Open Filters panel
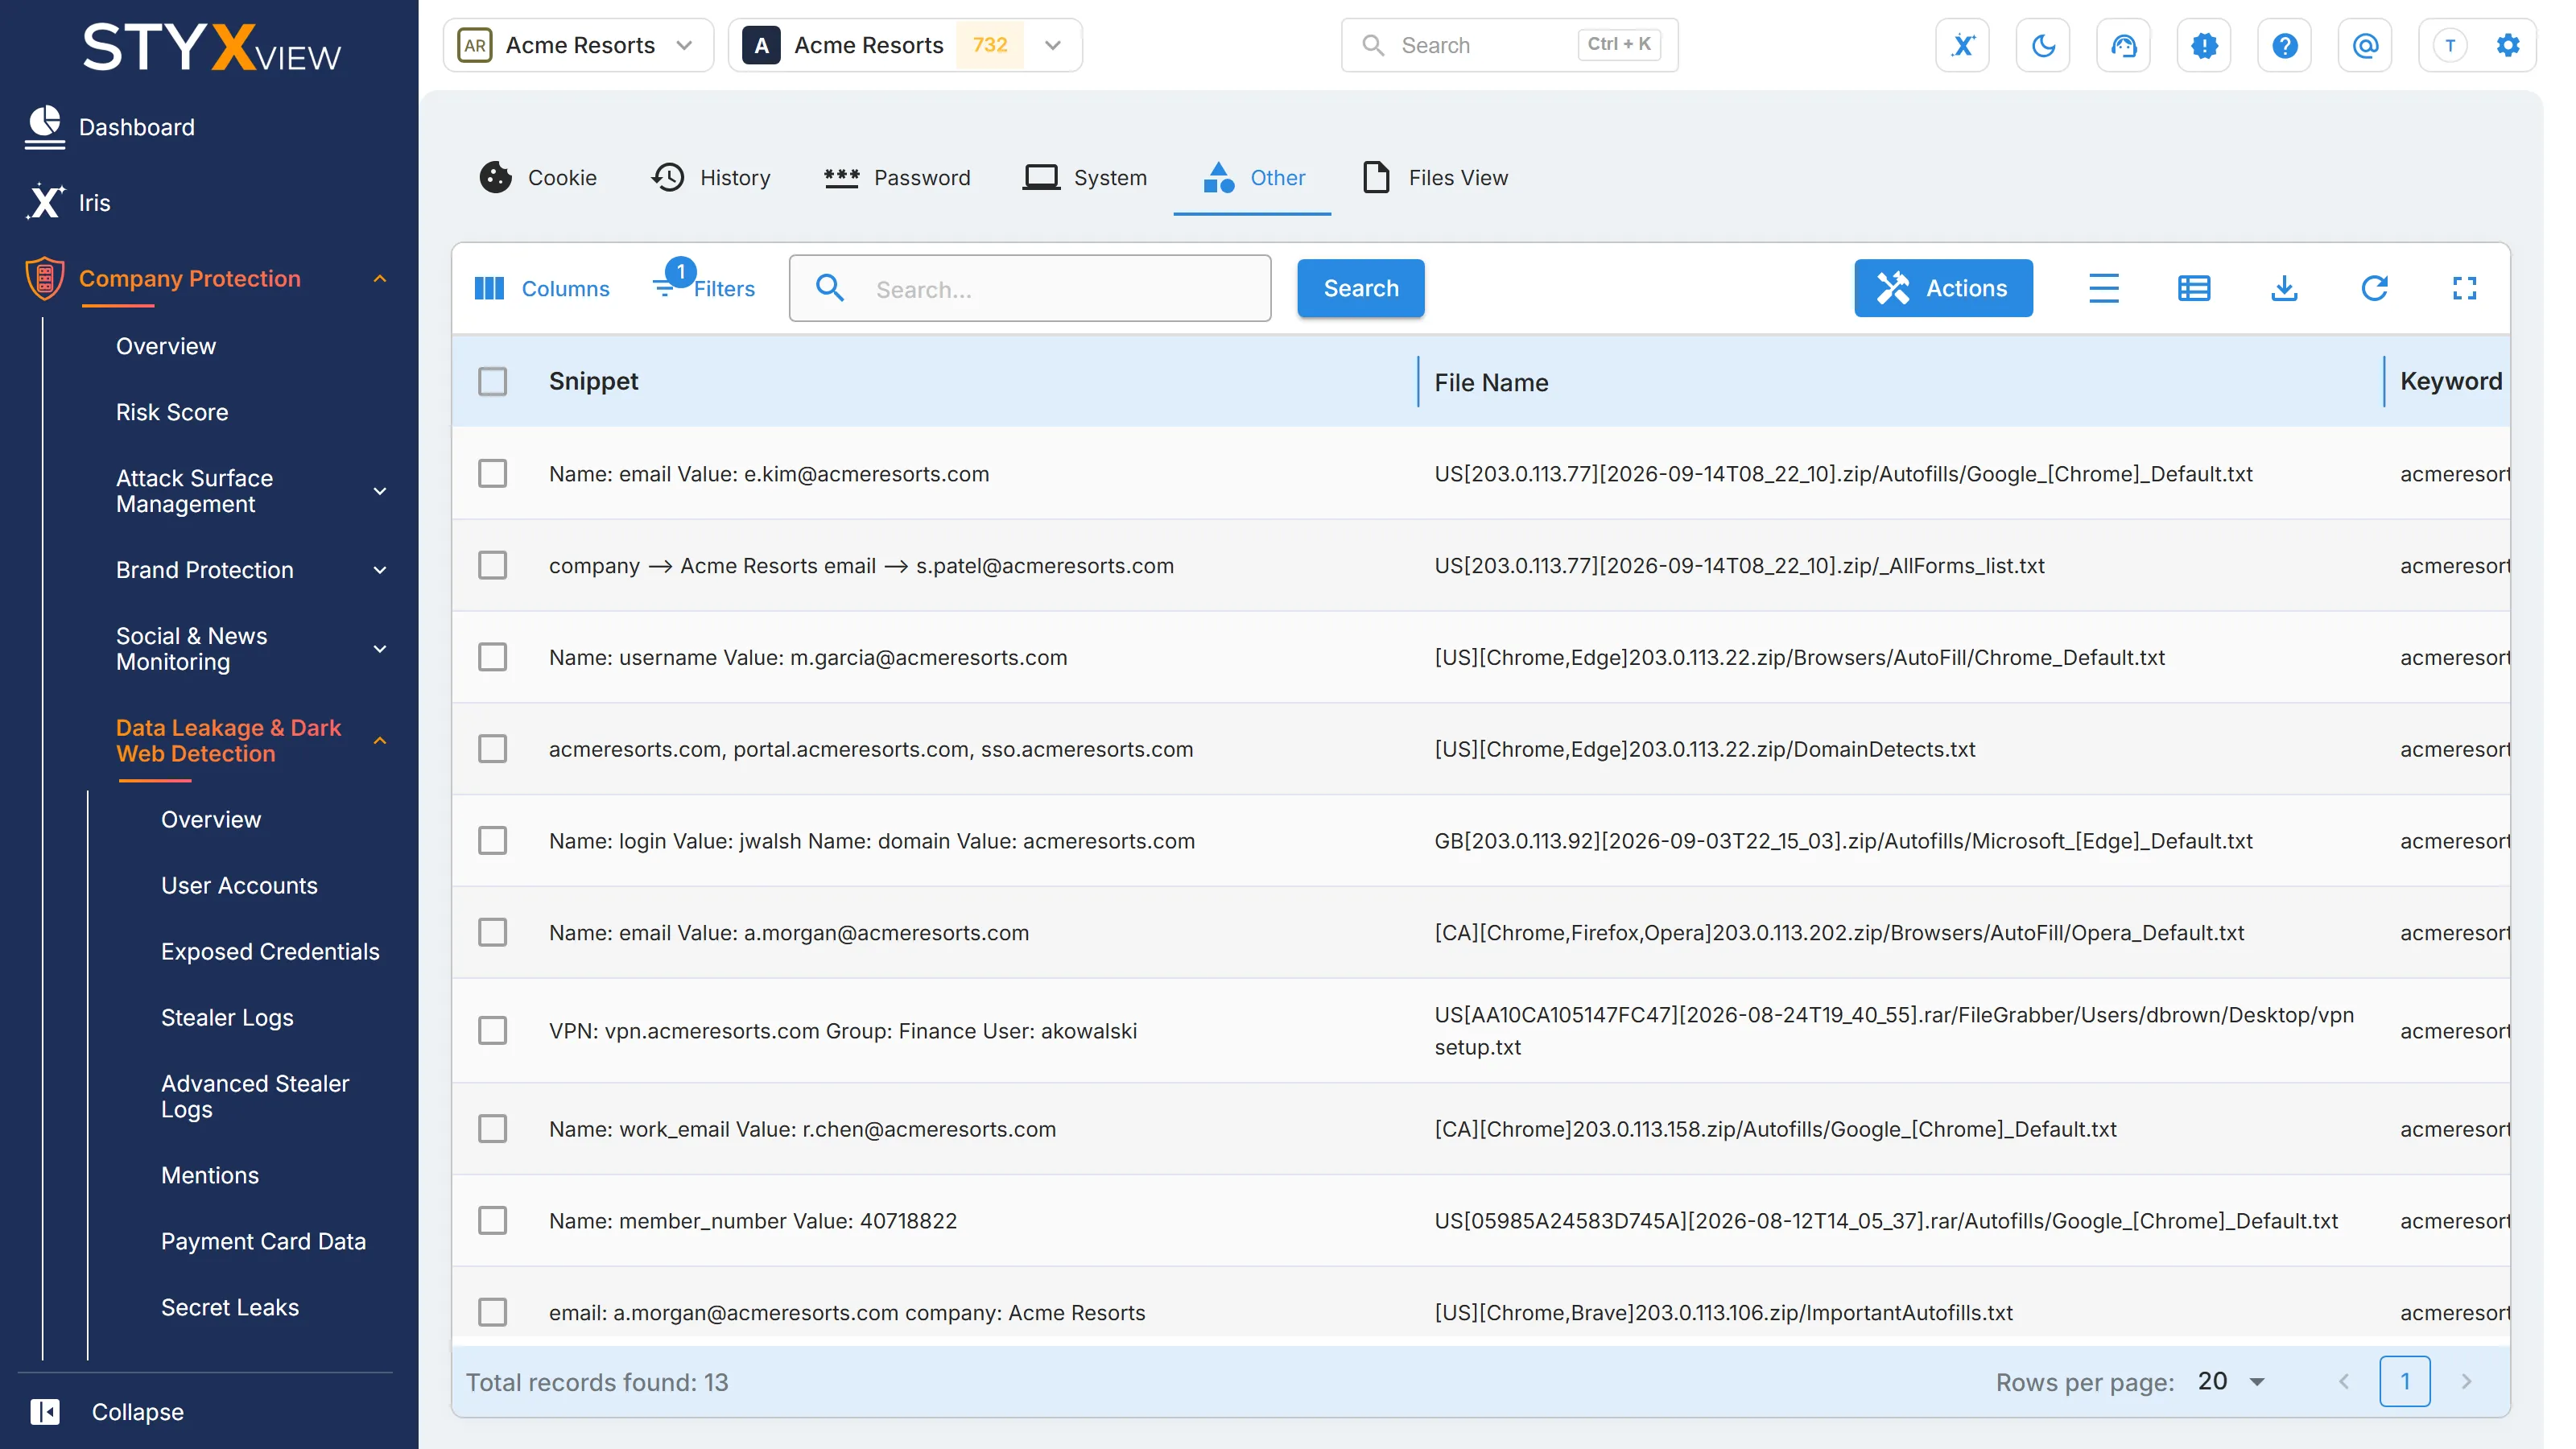Viewport: 2576px width, 1449px height. click(x=705, y=288)
